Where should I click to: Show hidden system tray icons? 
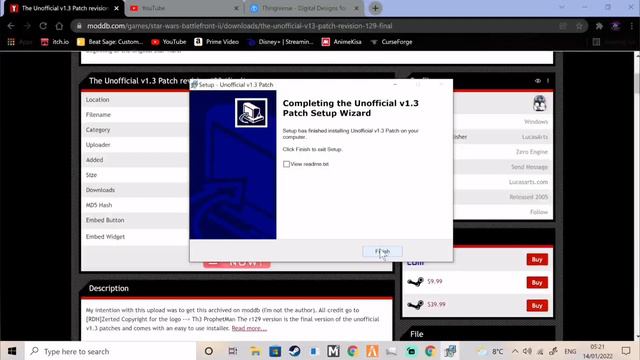515,351
